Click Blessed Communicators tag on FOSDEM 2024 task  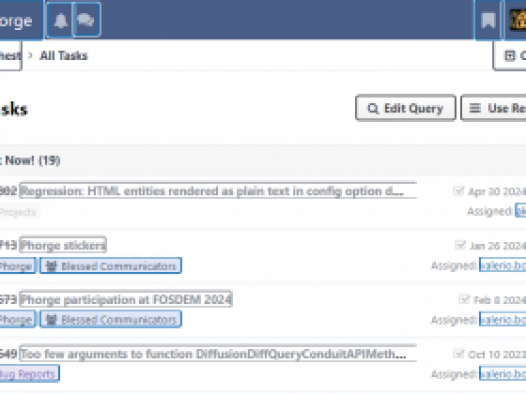[111, 320]
